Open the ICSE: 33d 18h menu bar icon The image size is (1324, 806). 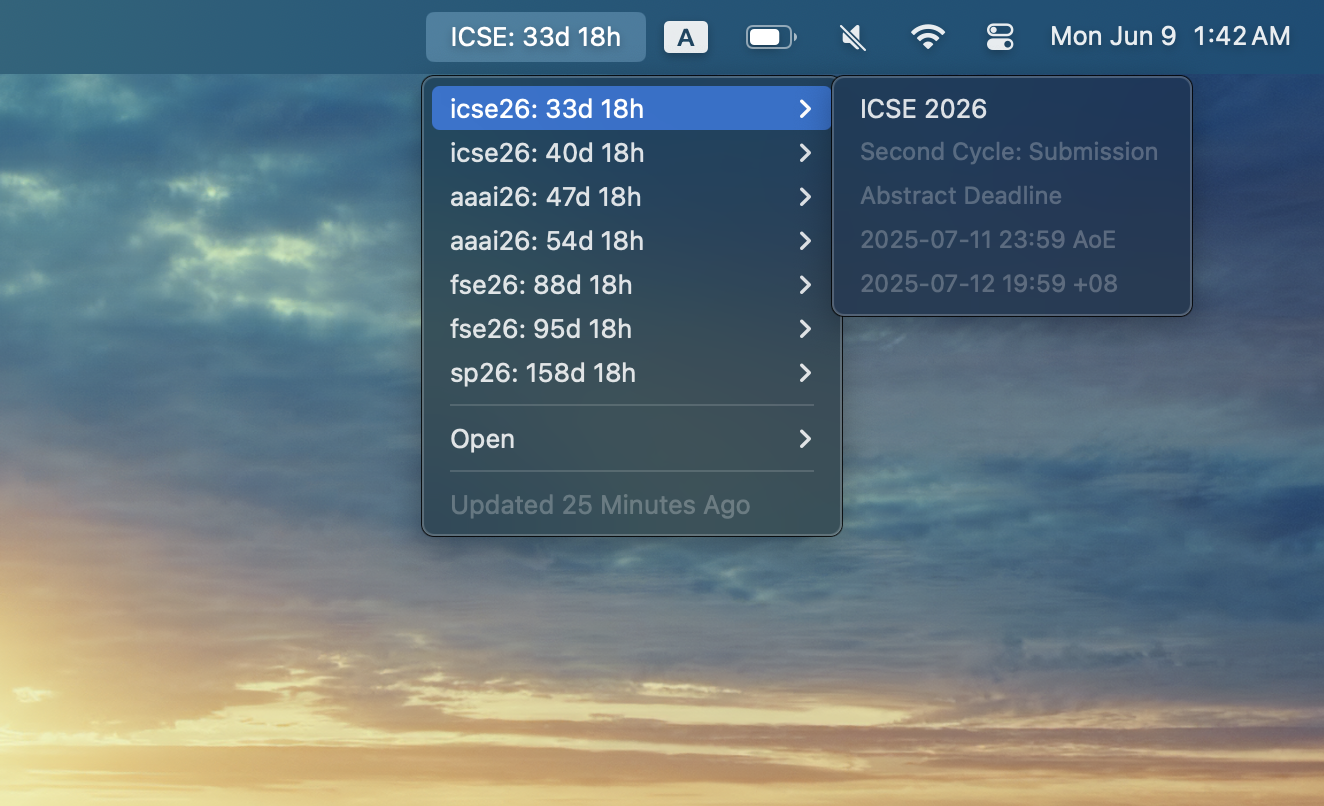[x=535, y=36]
